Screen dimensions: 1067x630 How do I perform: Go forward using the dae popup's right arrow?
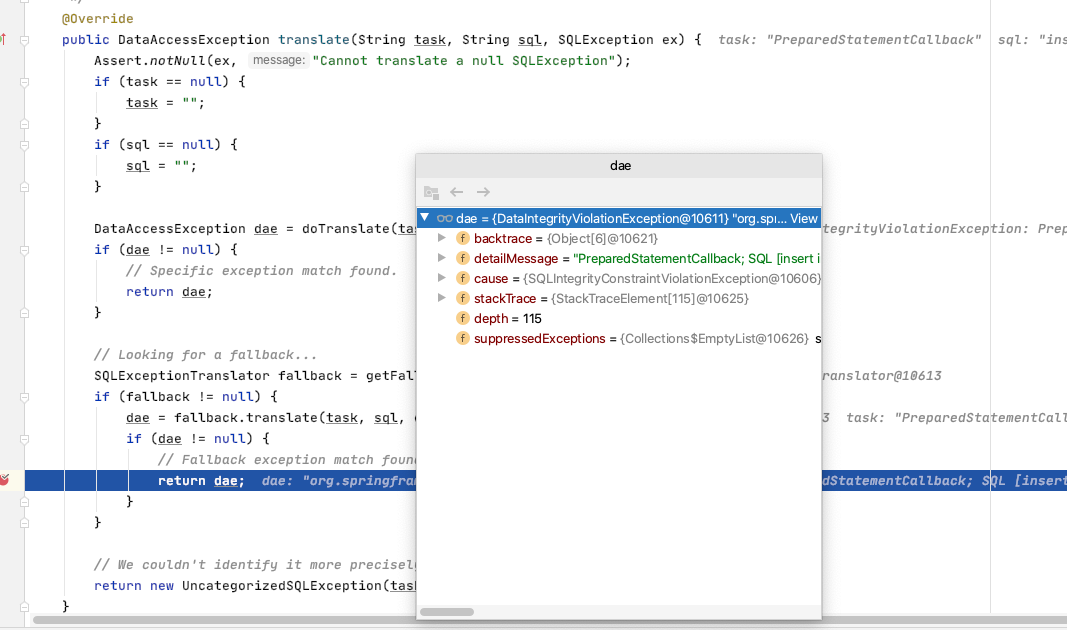(x=483, y=193)
